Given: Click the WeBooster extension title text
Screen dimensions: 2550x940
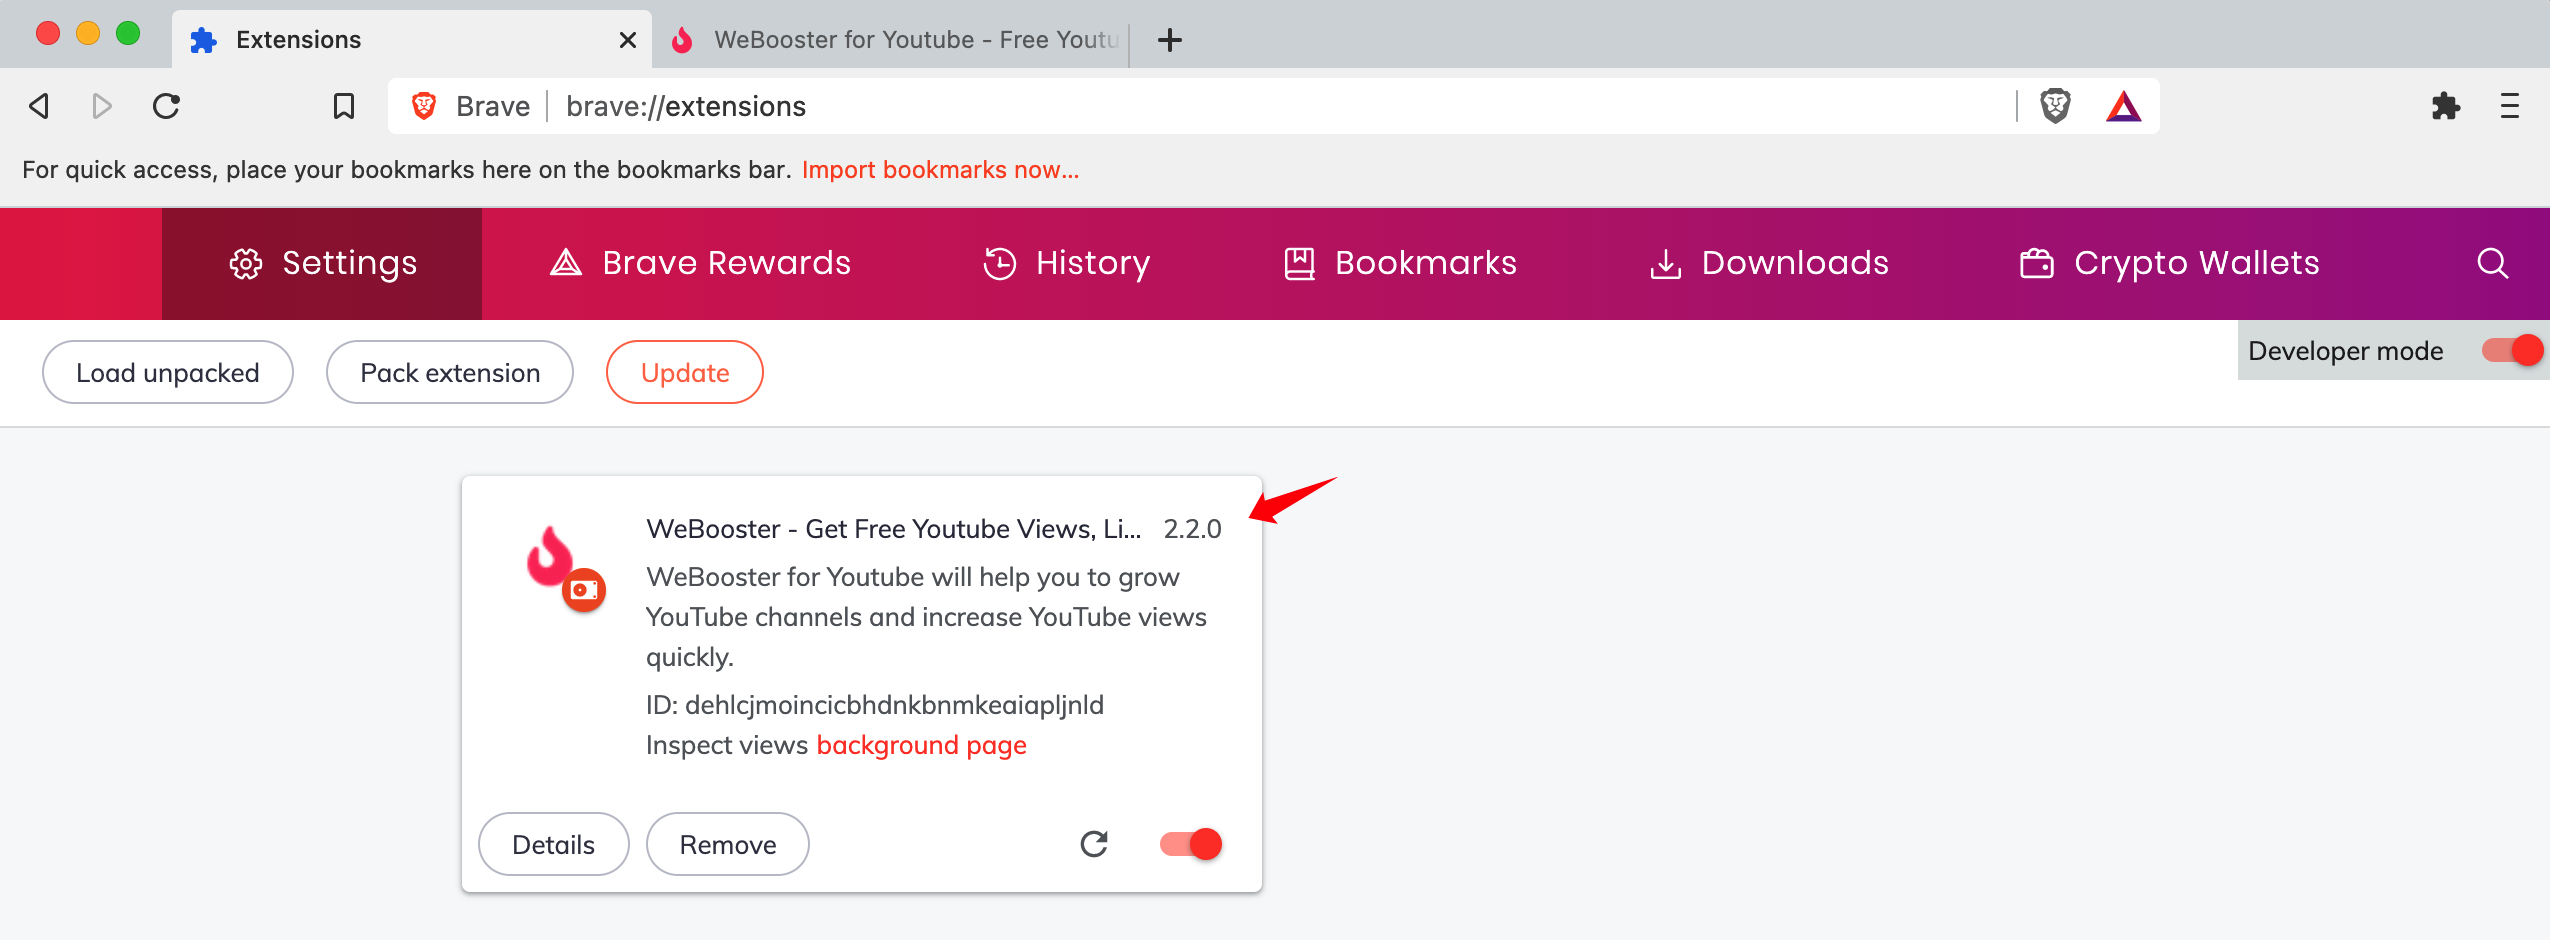Looking at the screenshot, I should 893,529.
